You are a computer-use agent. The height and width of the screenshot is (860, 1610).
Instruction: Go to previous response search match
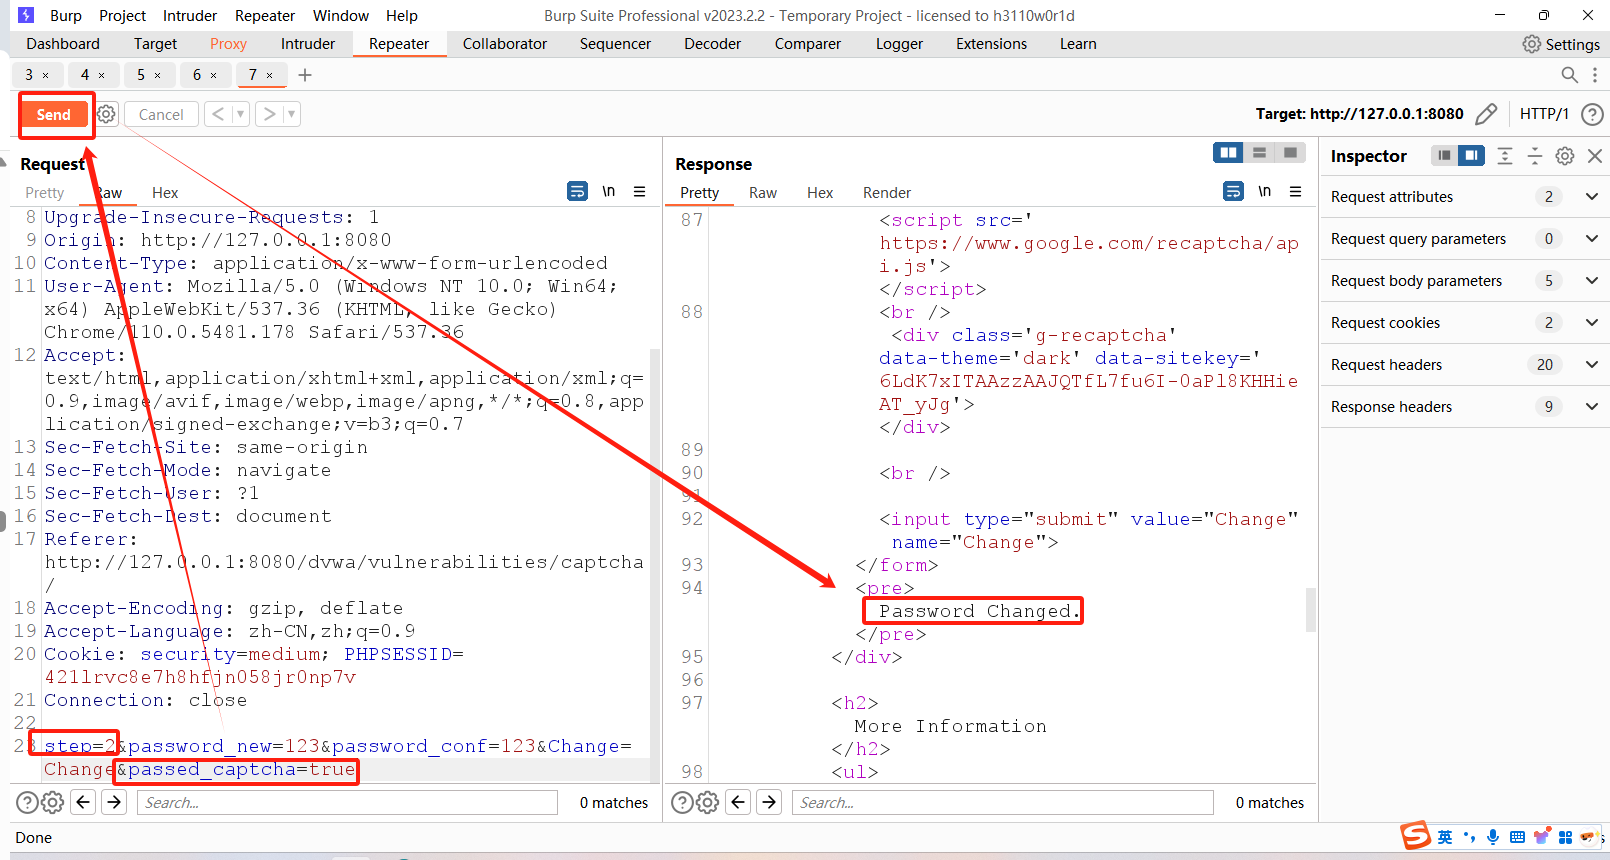pyautogui.click(x=739, y=802)
